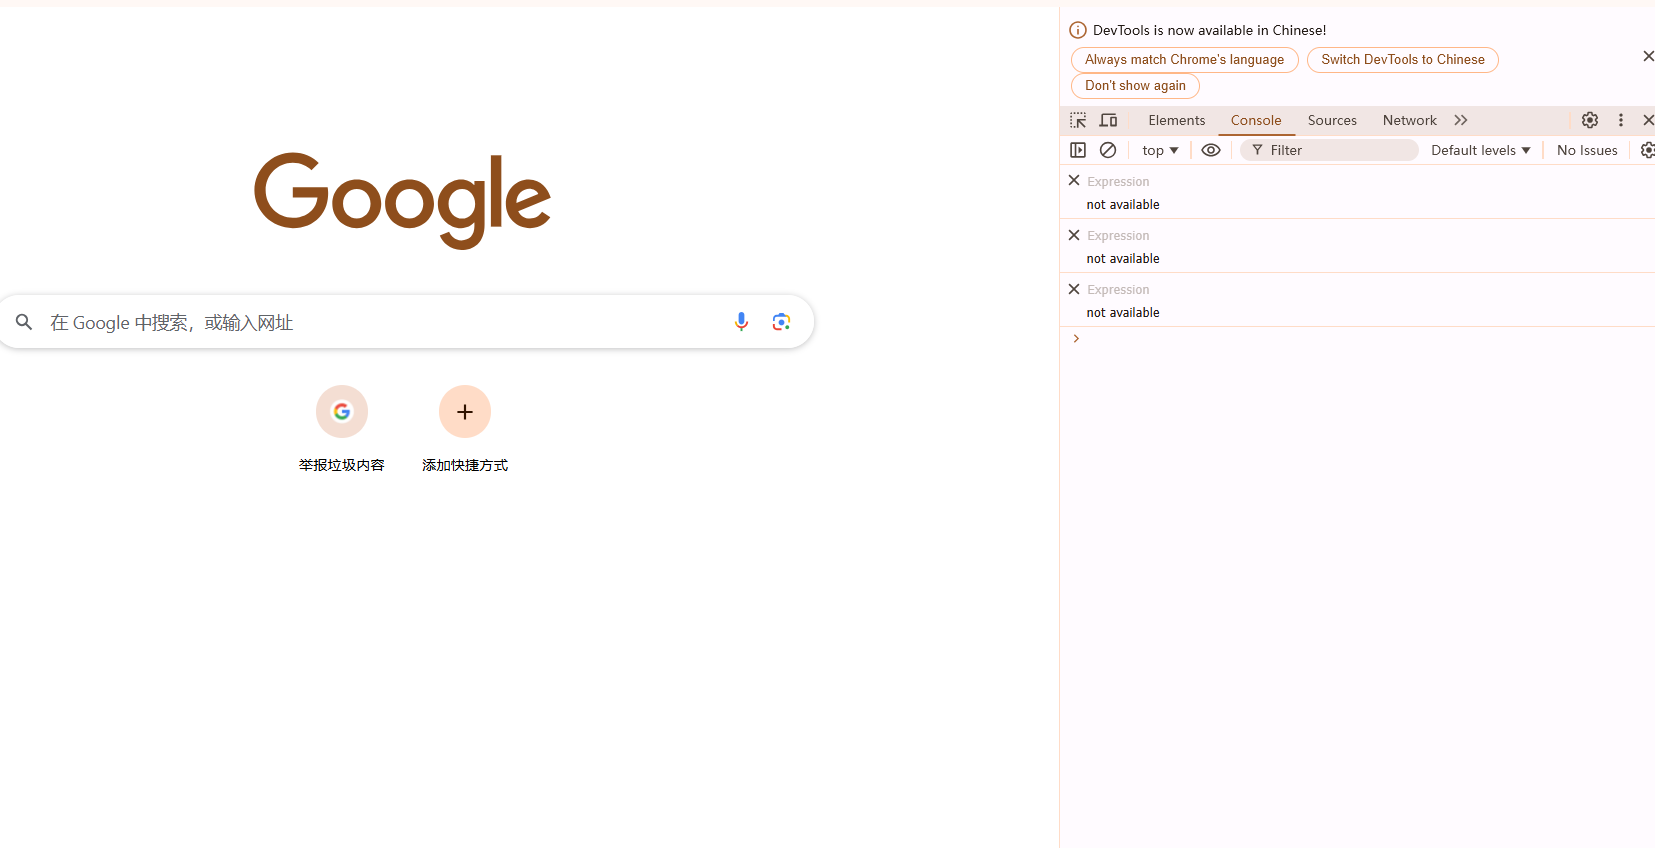Click the 'DevTools is now available in Chinese!' text

point(1210,30)
